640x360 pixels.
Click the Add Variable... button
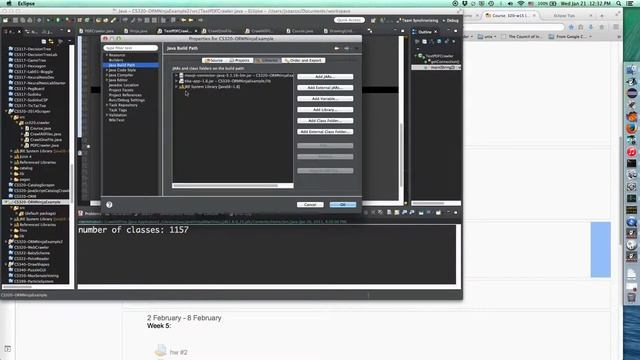tap(325, 99)
